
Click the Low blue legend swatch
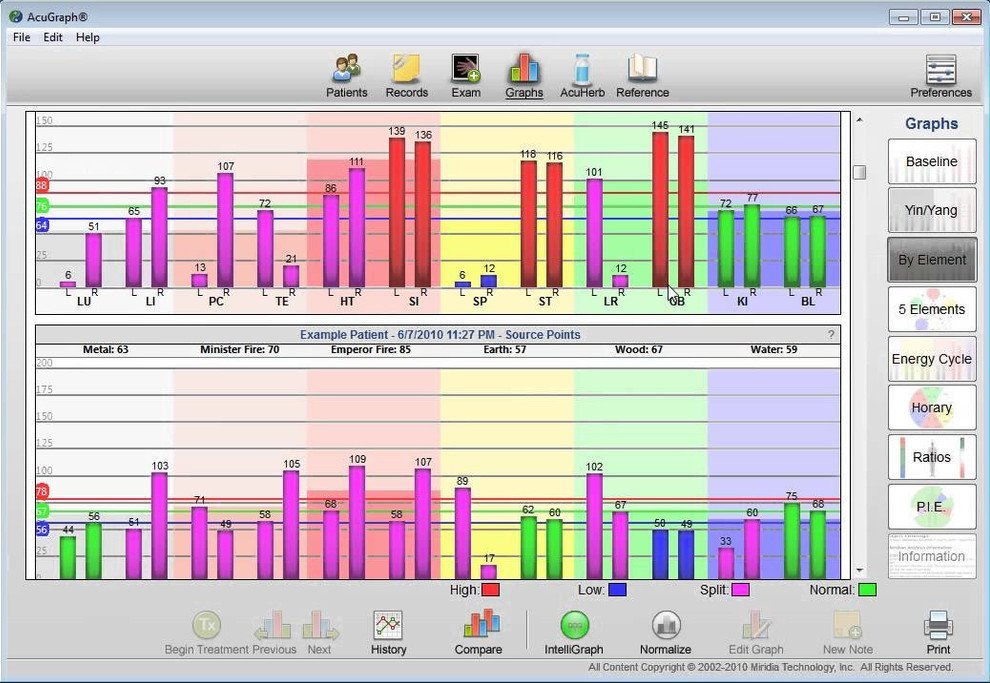(617, 590)
